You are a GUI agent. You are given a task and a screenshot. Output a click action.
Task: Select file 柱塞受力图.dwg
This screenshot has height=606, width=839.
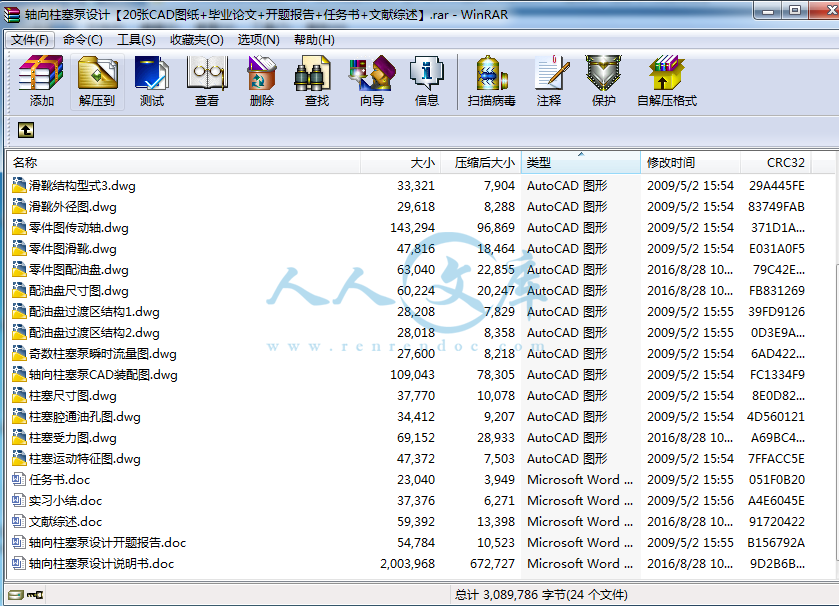[x=73, y=437]
